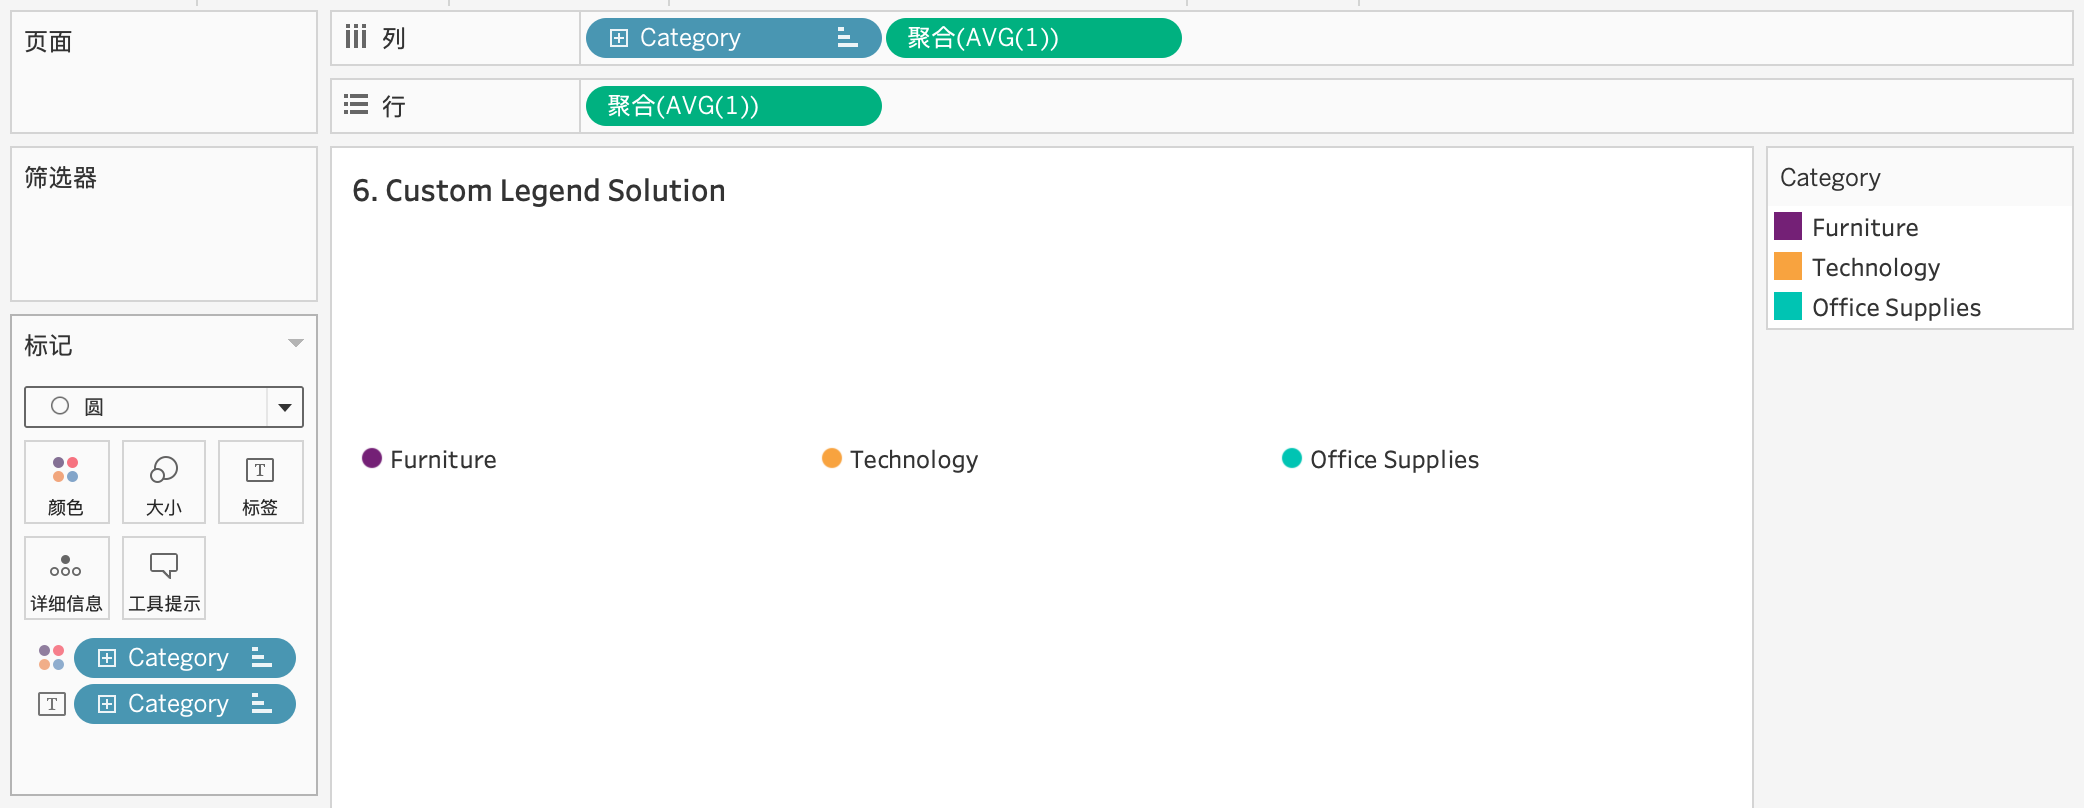Click the Color (颜色) marks card
2084x808 pixels.
(66, 482)
